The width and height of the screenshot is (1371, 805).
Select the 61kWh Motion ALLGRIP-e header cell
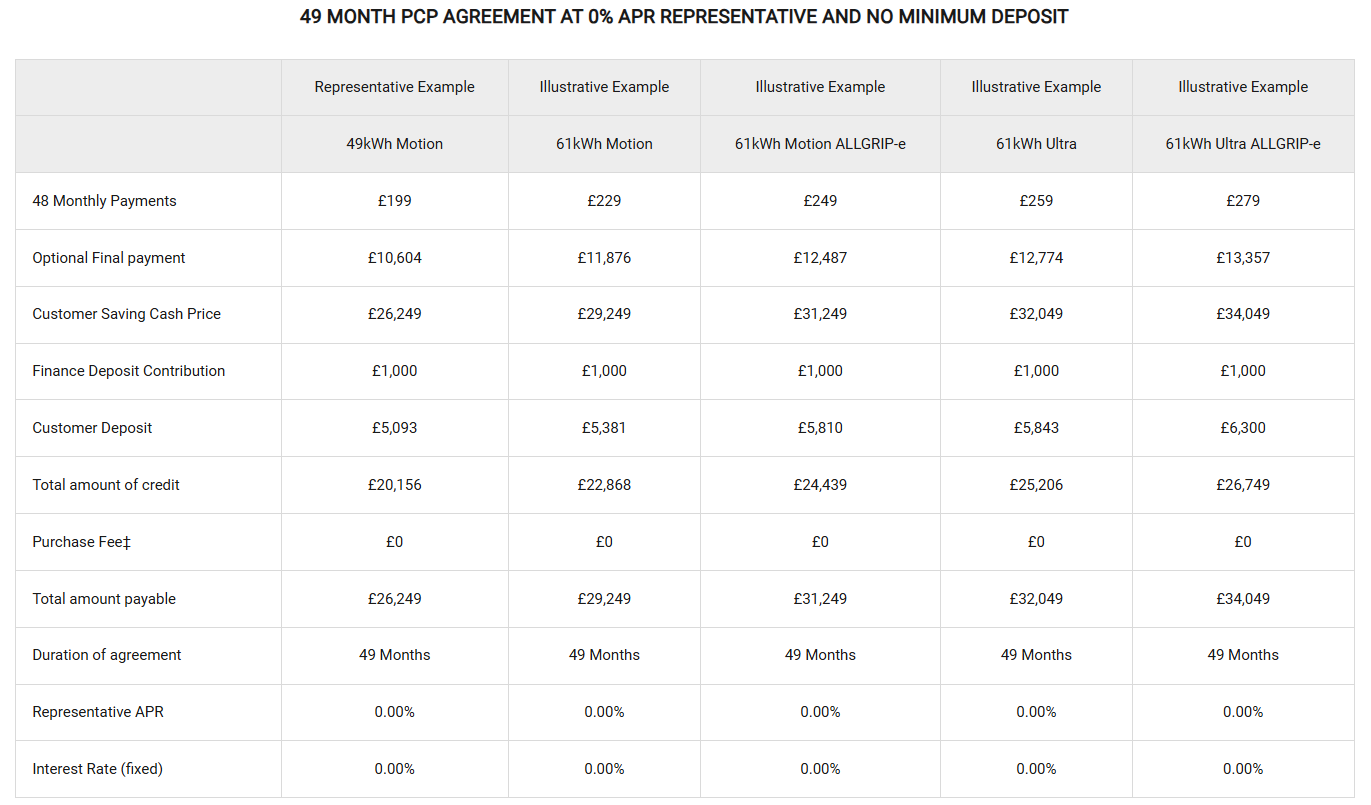[x=820, y=144]
